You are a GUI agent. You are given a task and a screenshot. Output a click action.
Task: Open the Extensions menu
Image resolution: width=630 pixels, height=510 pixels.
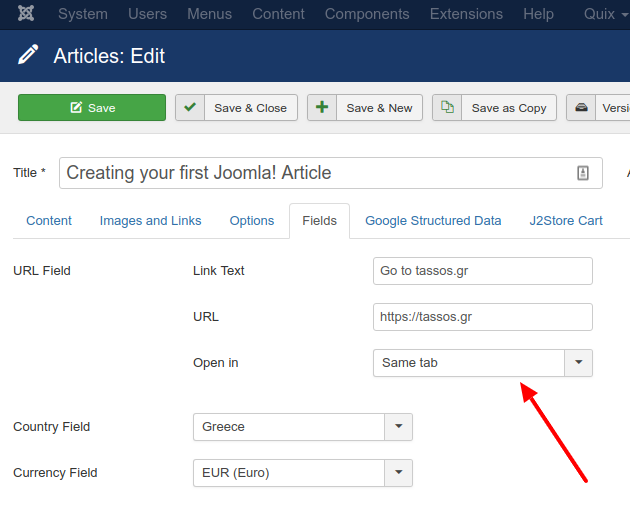(466, 14)
